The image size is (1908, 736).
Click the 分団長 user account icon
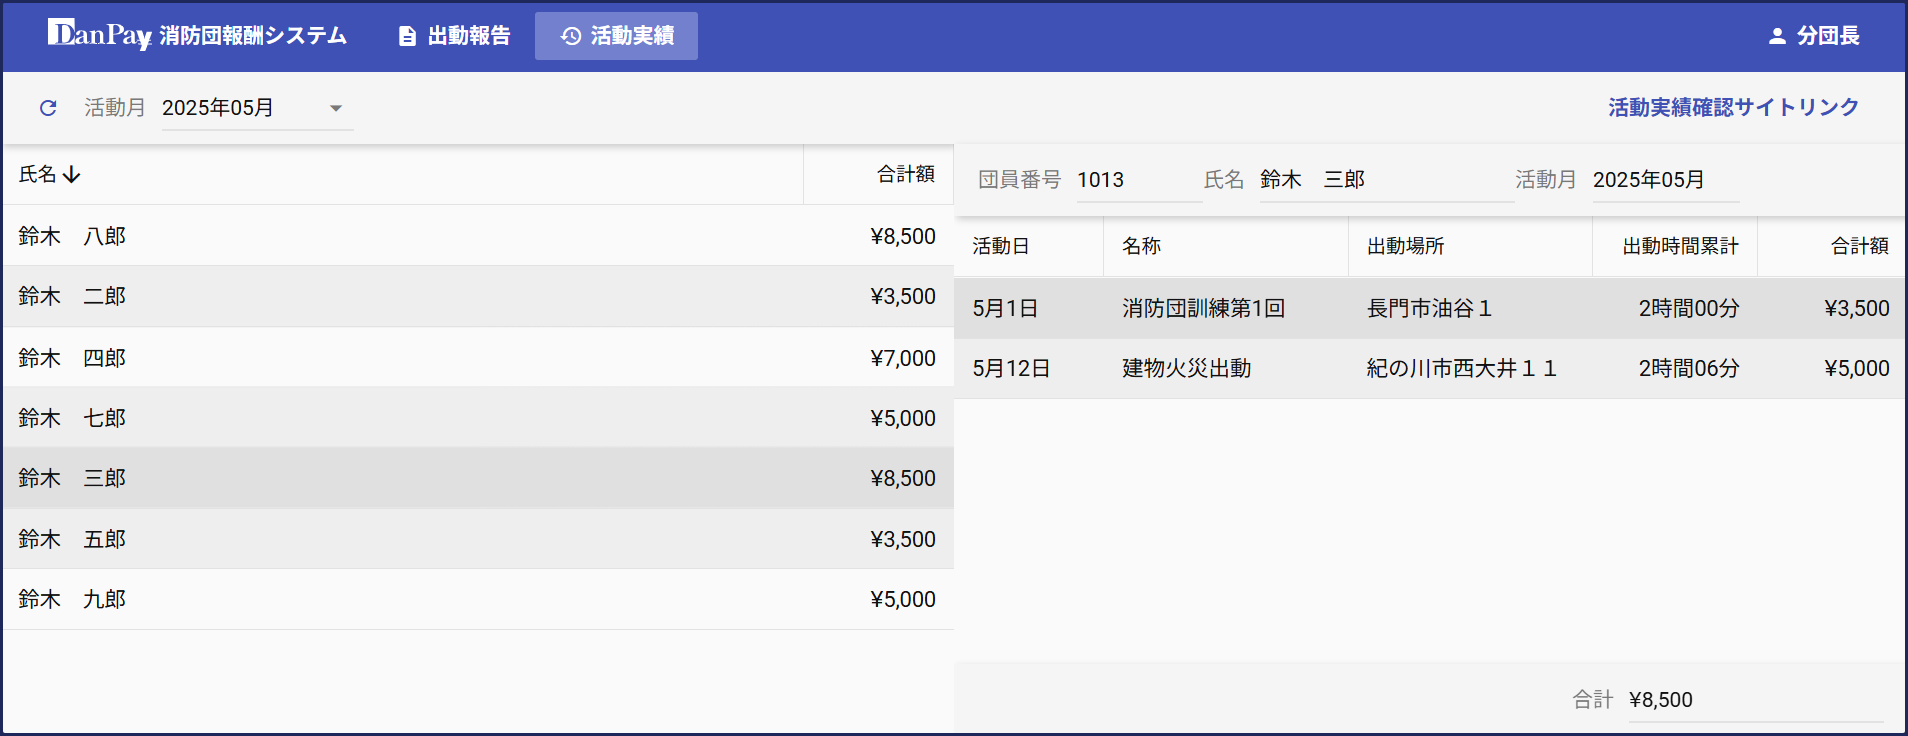point(1777,36)
